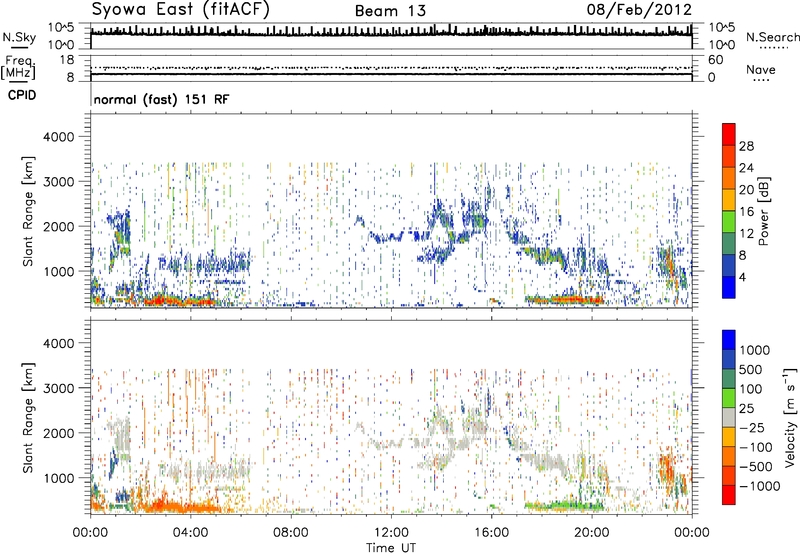Image resolution: width=800 pixels, height=554 pixels.
Task: Click the "3000" range tick in power panel
Action: pyautogui.click(x=58, y=182)
